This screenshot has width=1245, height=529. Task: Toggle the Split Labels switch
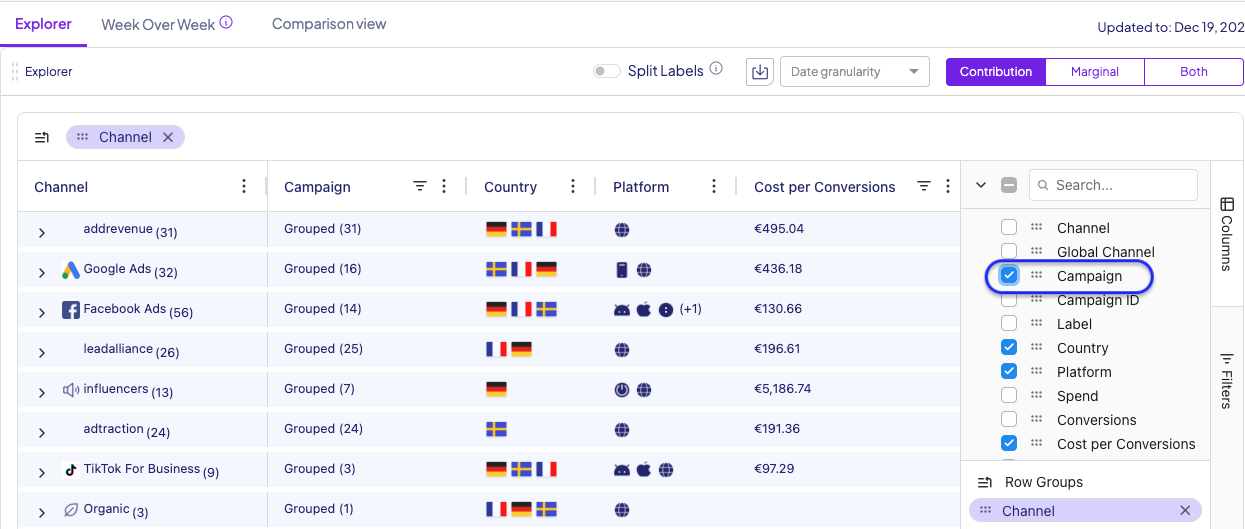(x=606, y=71)
